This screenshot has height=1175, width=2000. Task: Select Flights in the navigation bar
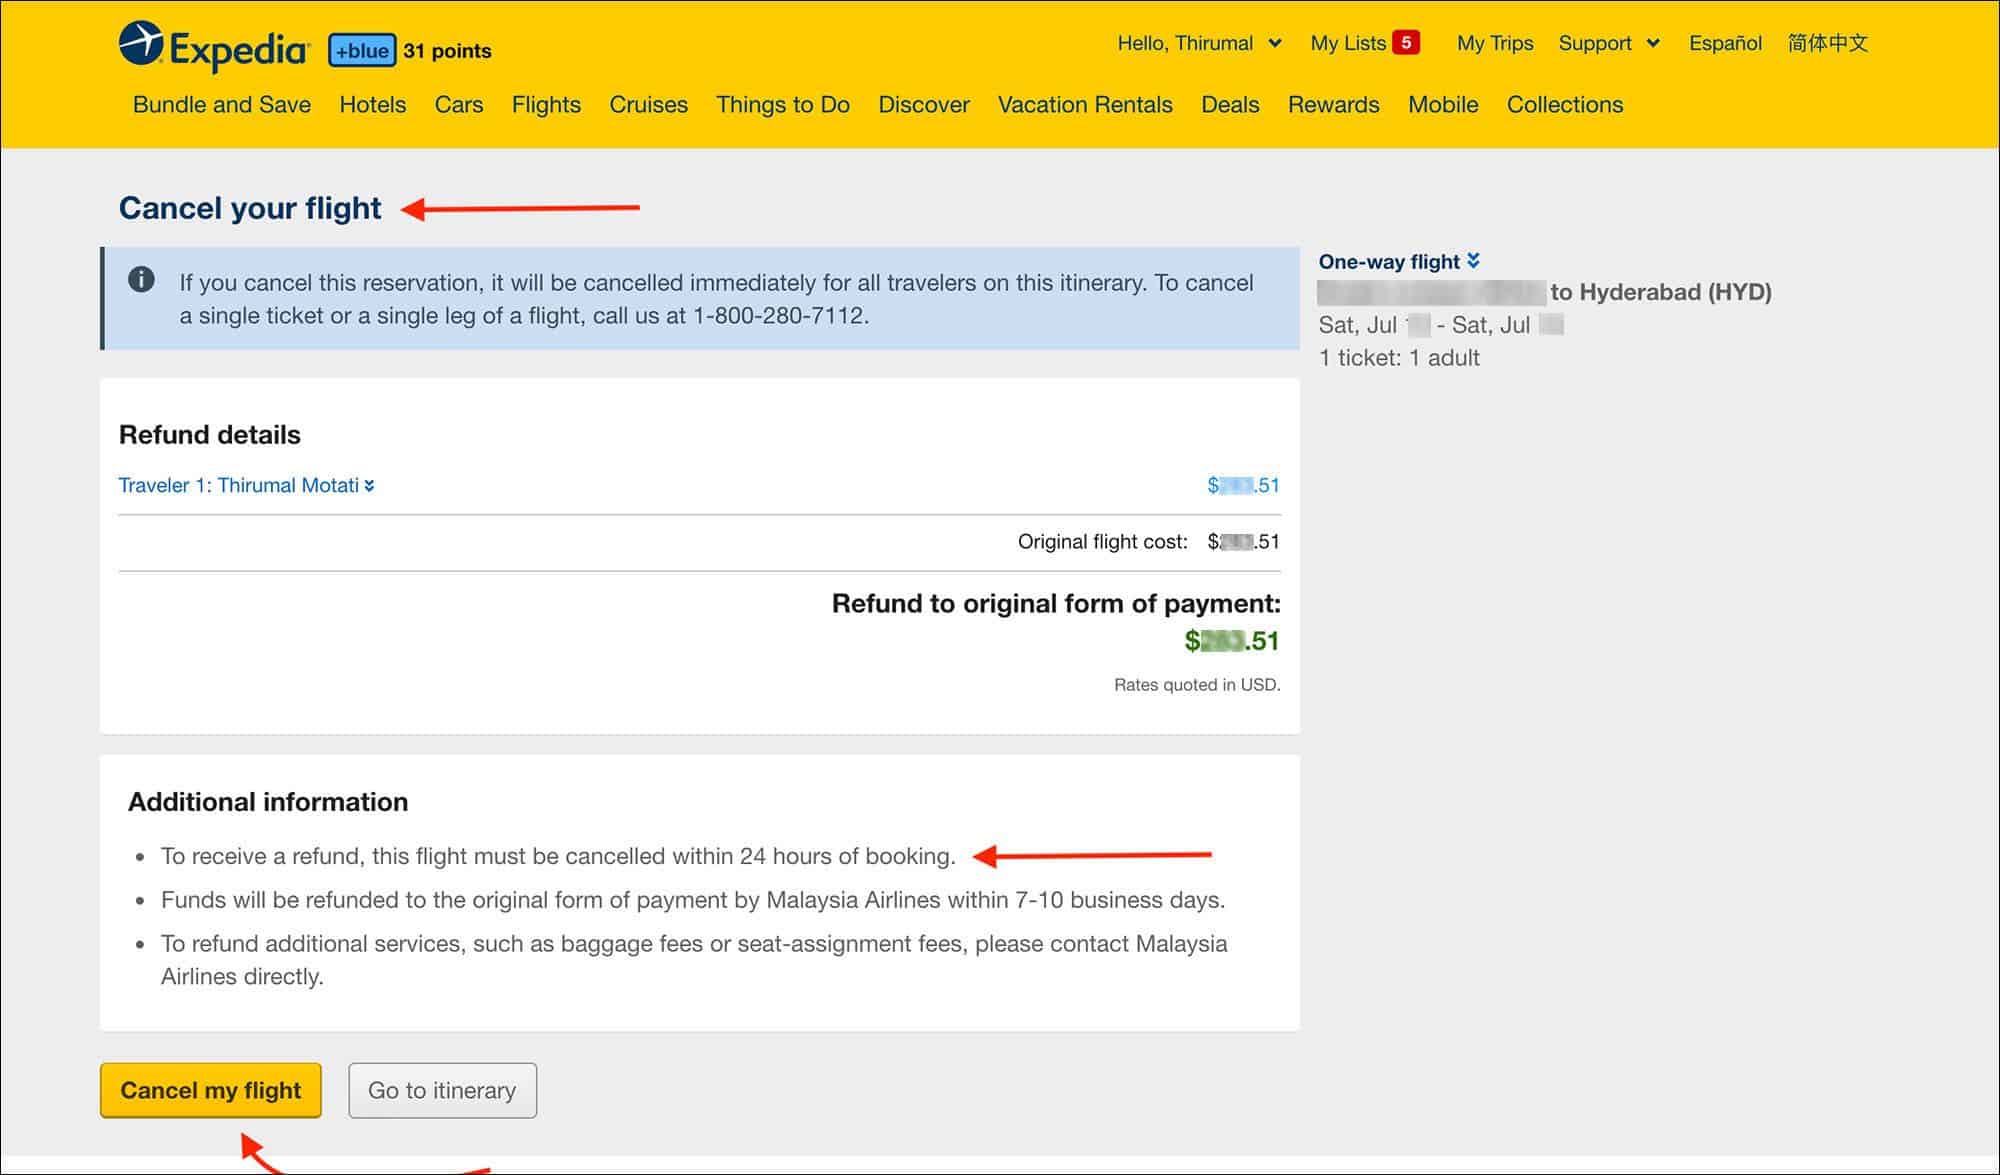[546, 105]
